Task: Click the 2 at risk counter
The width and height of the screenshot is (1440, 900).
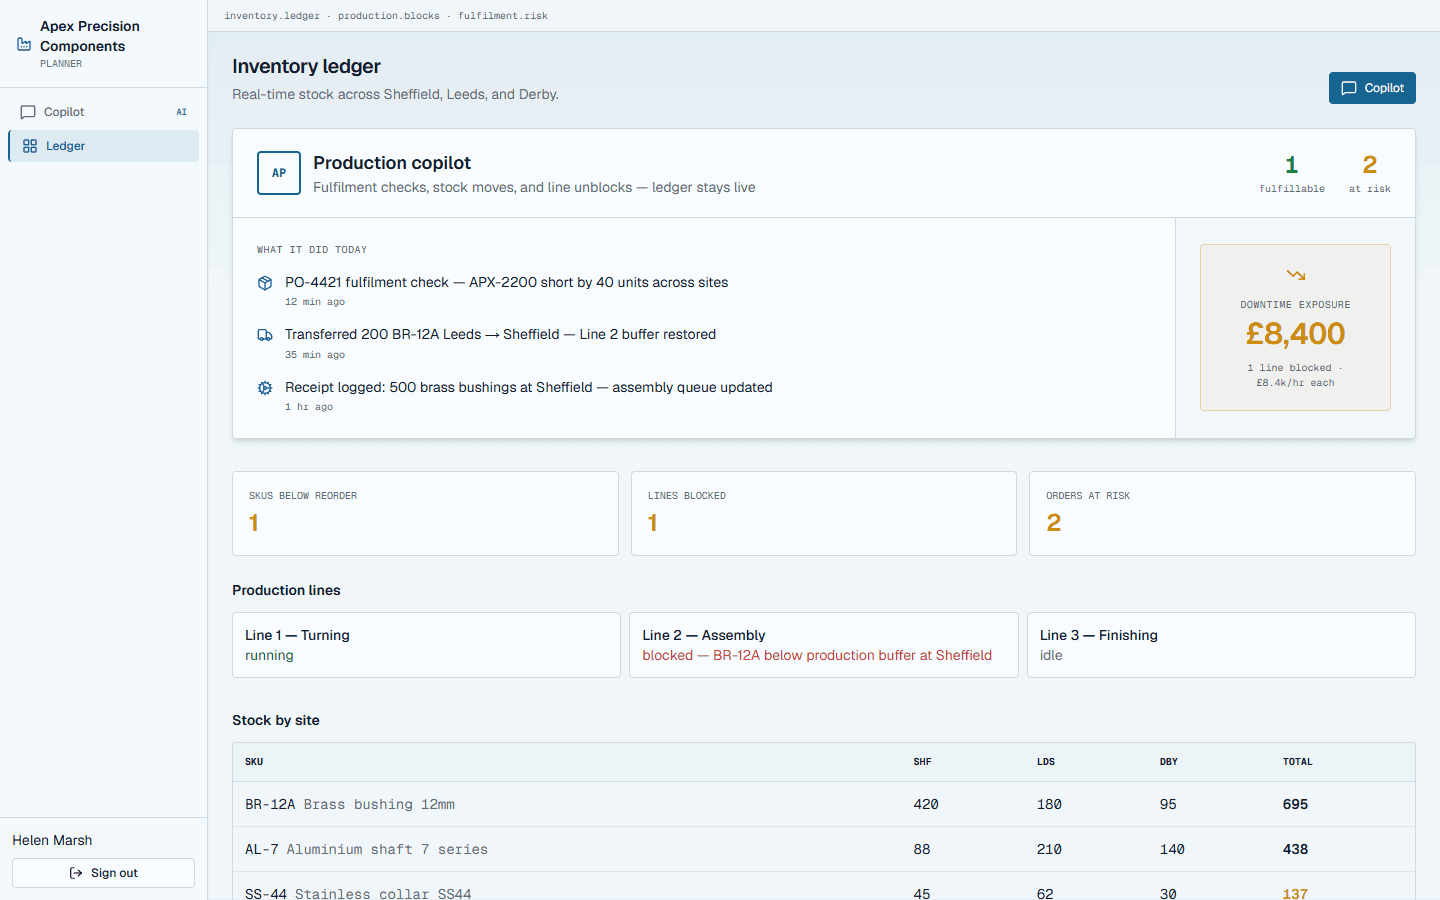Action: tap(1370, 173)
